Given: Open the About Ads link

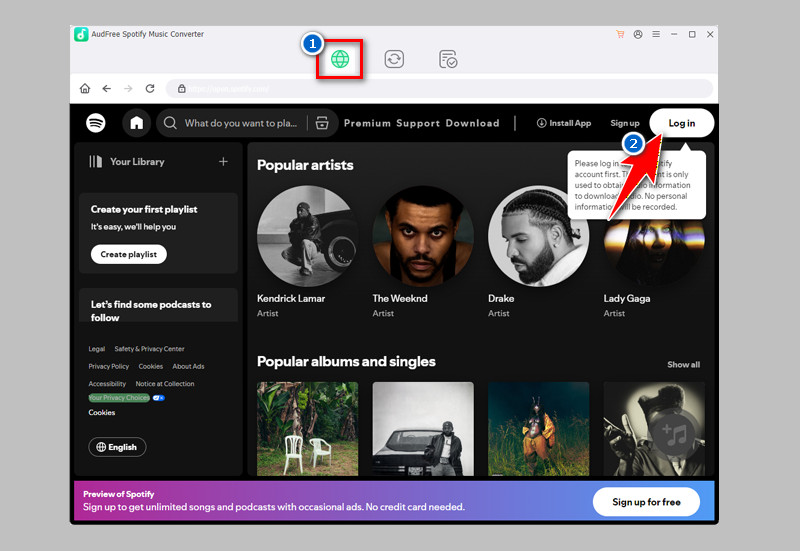Looking at the screenshot, I should tap(188, 366).
